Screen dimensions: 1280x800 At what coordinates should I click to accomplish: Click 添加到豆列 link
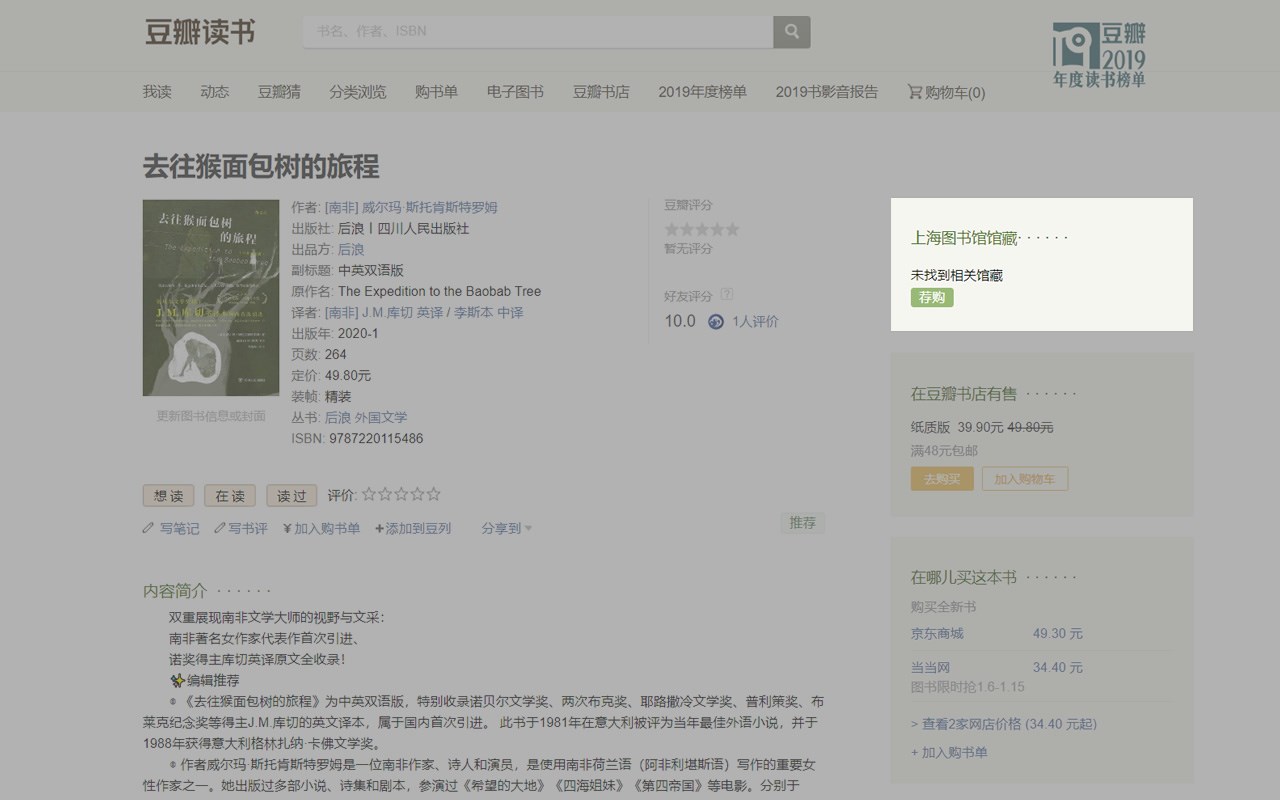pyautogui.click(x=413, y=528)
